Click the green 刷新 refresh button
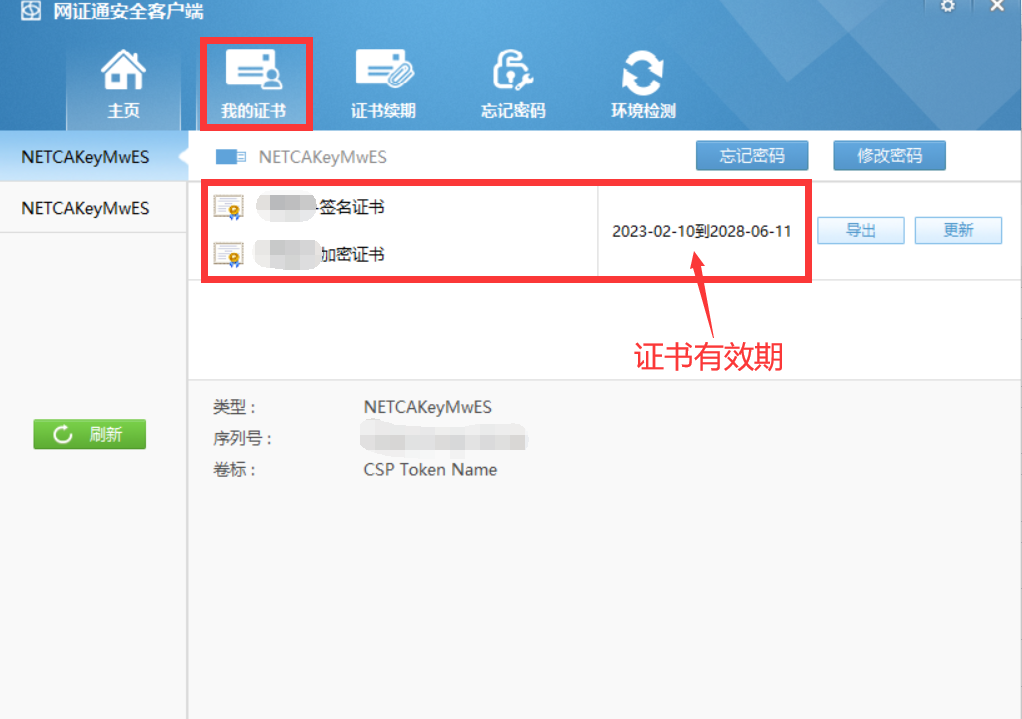Image resolution: width=1022 pixels, height=719 pixels. [x=90, y=434]
